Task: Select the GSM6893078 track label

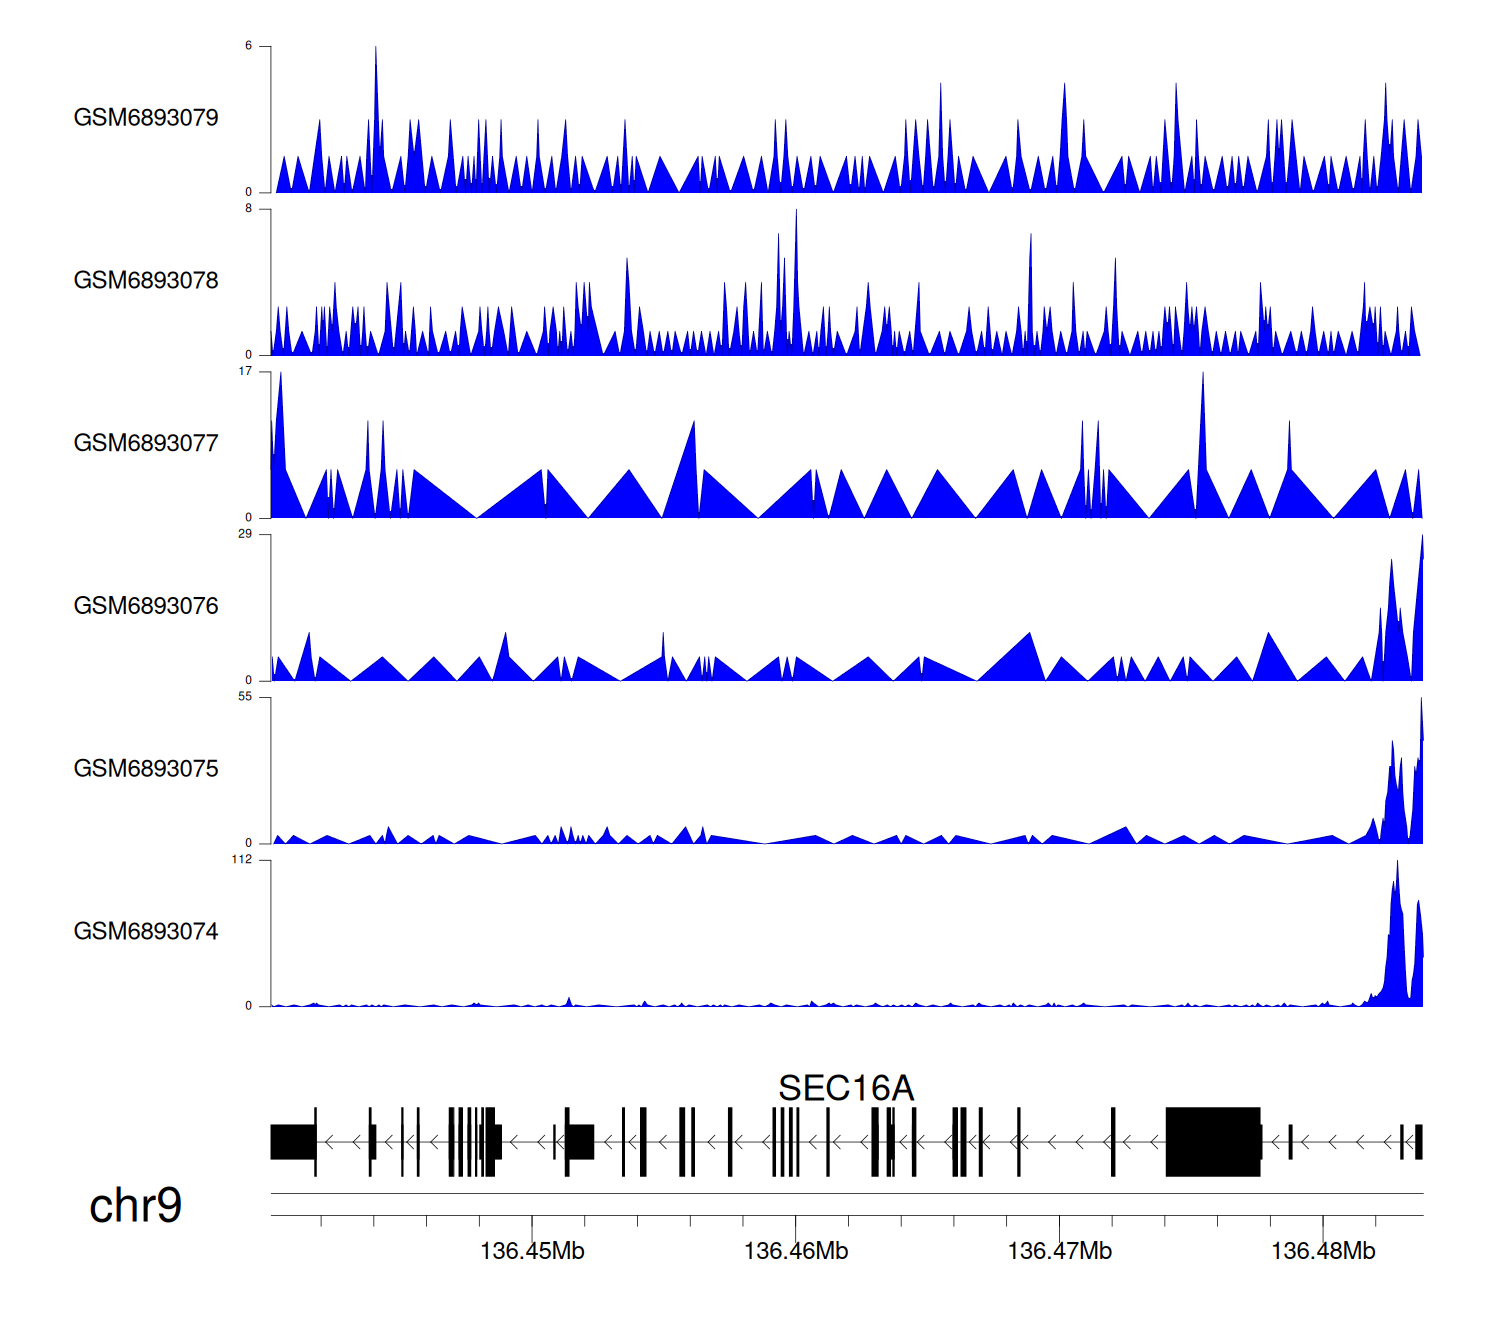Action: (146, 281)
